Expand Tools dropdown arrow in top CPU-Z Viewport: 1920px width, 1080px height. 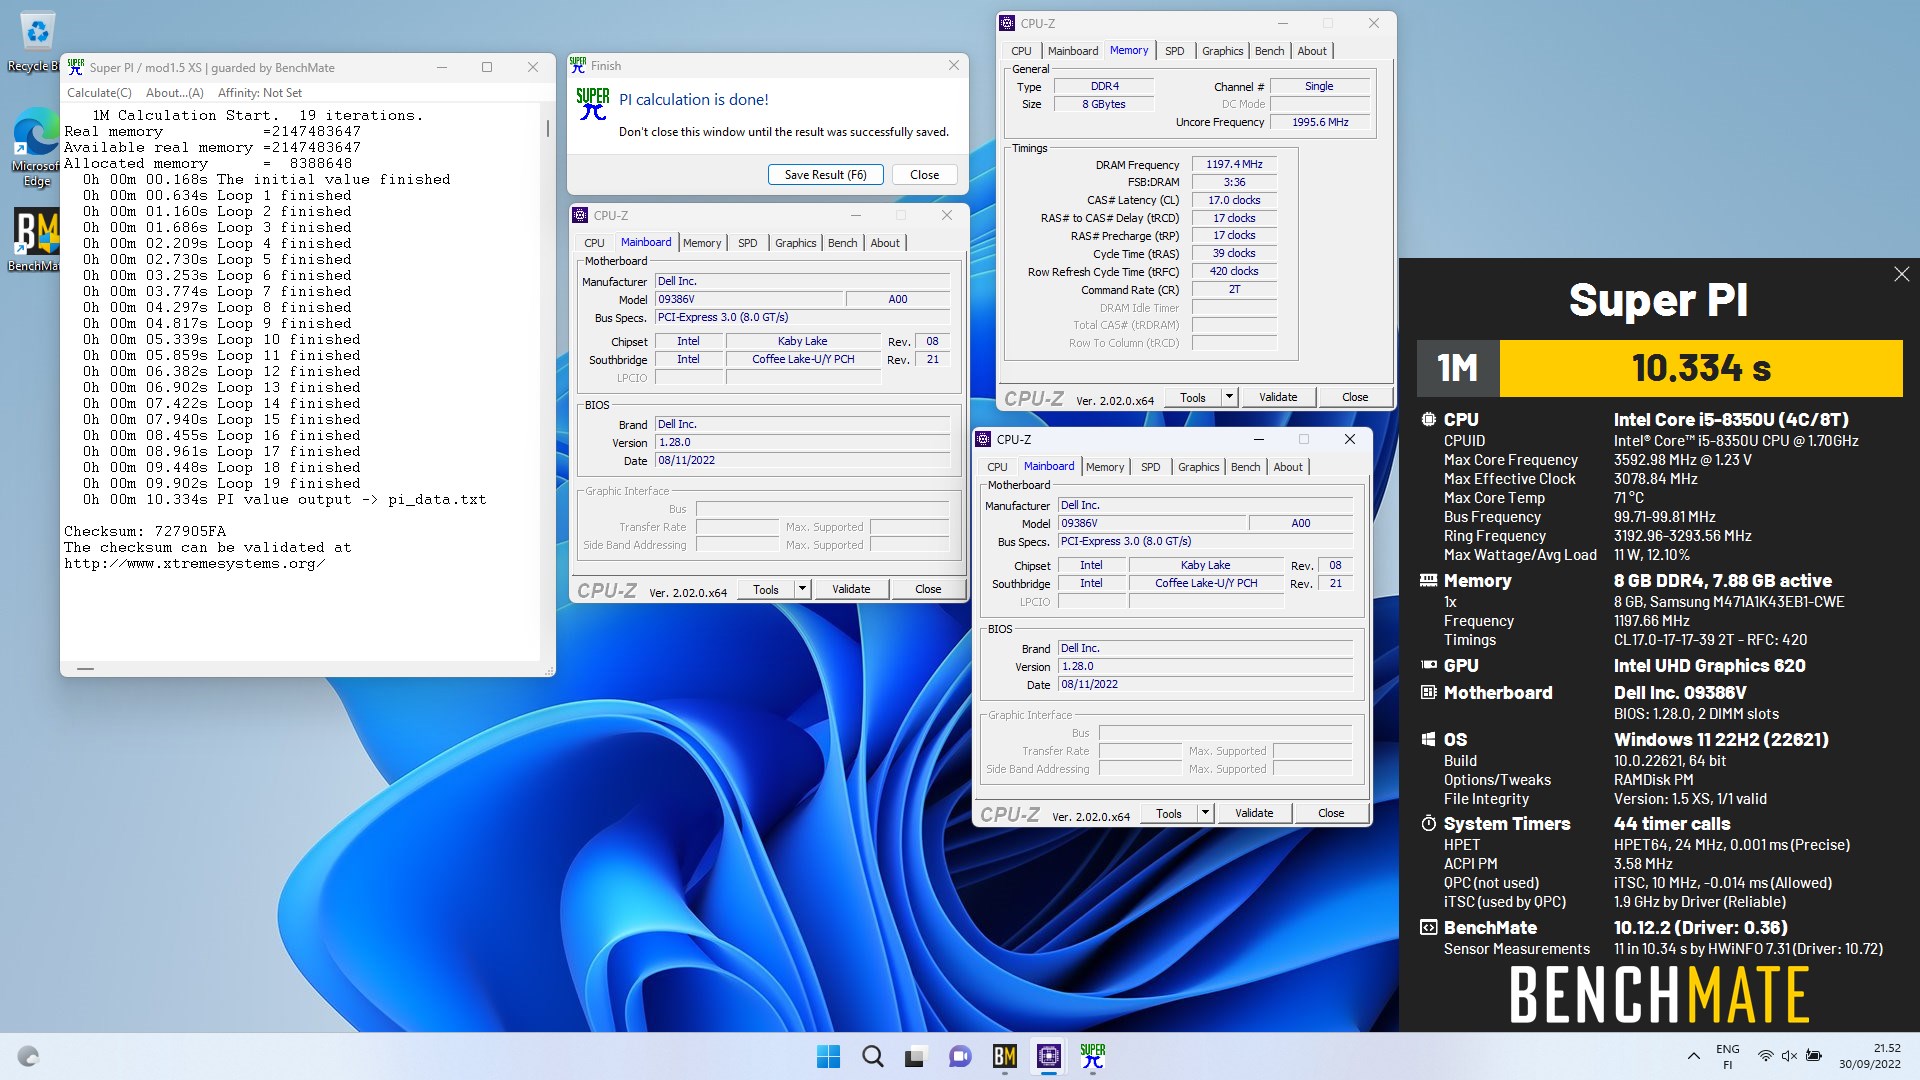tap(1229, 397)
